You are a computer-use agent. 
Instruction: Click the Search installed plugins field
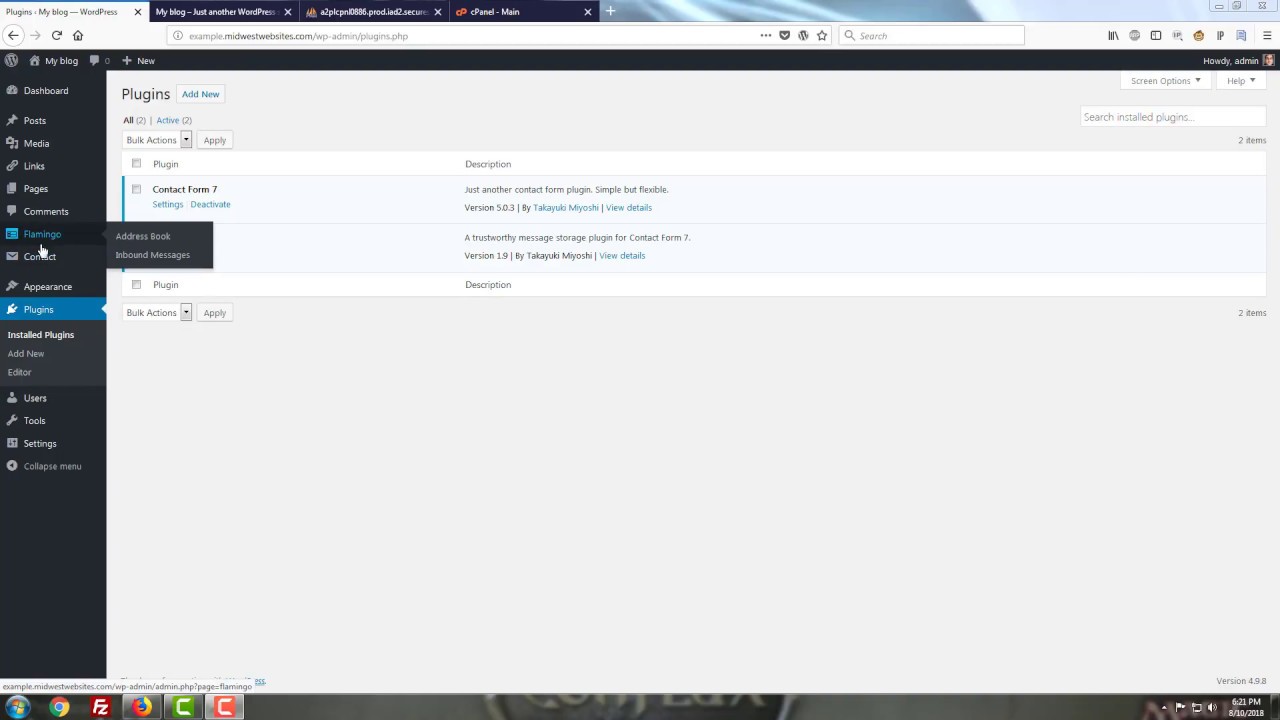(x=1172, y=117)
